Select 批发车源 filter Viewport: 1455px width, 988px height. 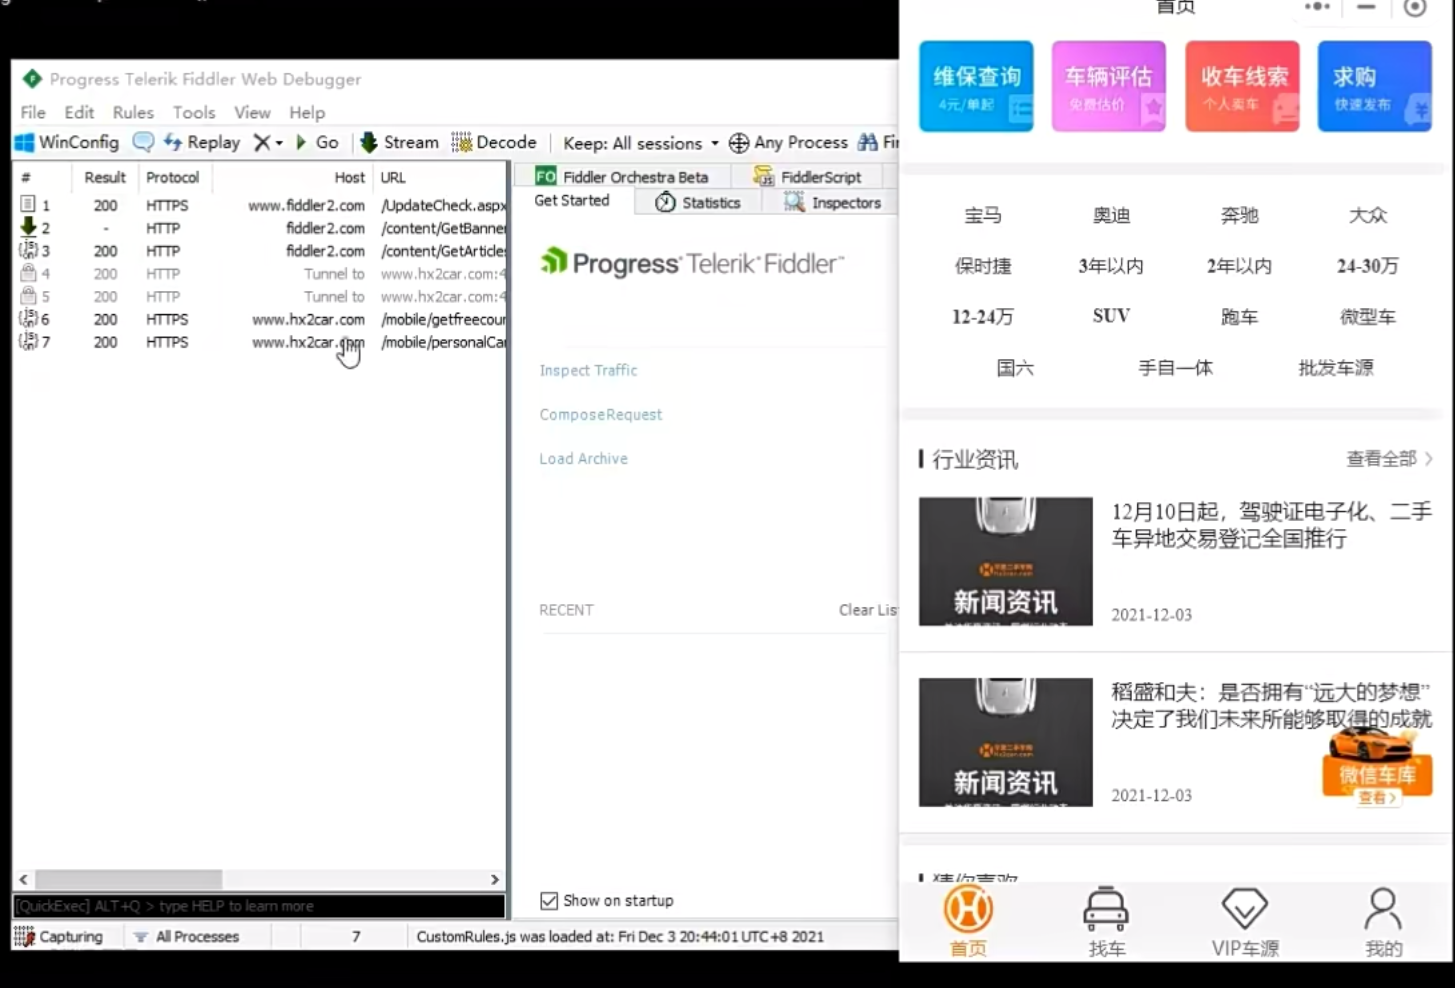point(1335,368)
